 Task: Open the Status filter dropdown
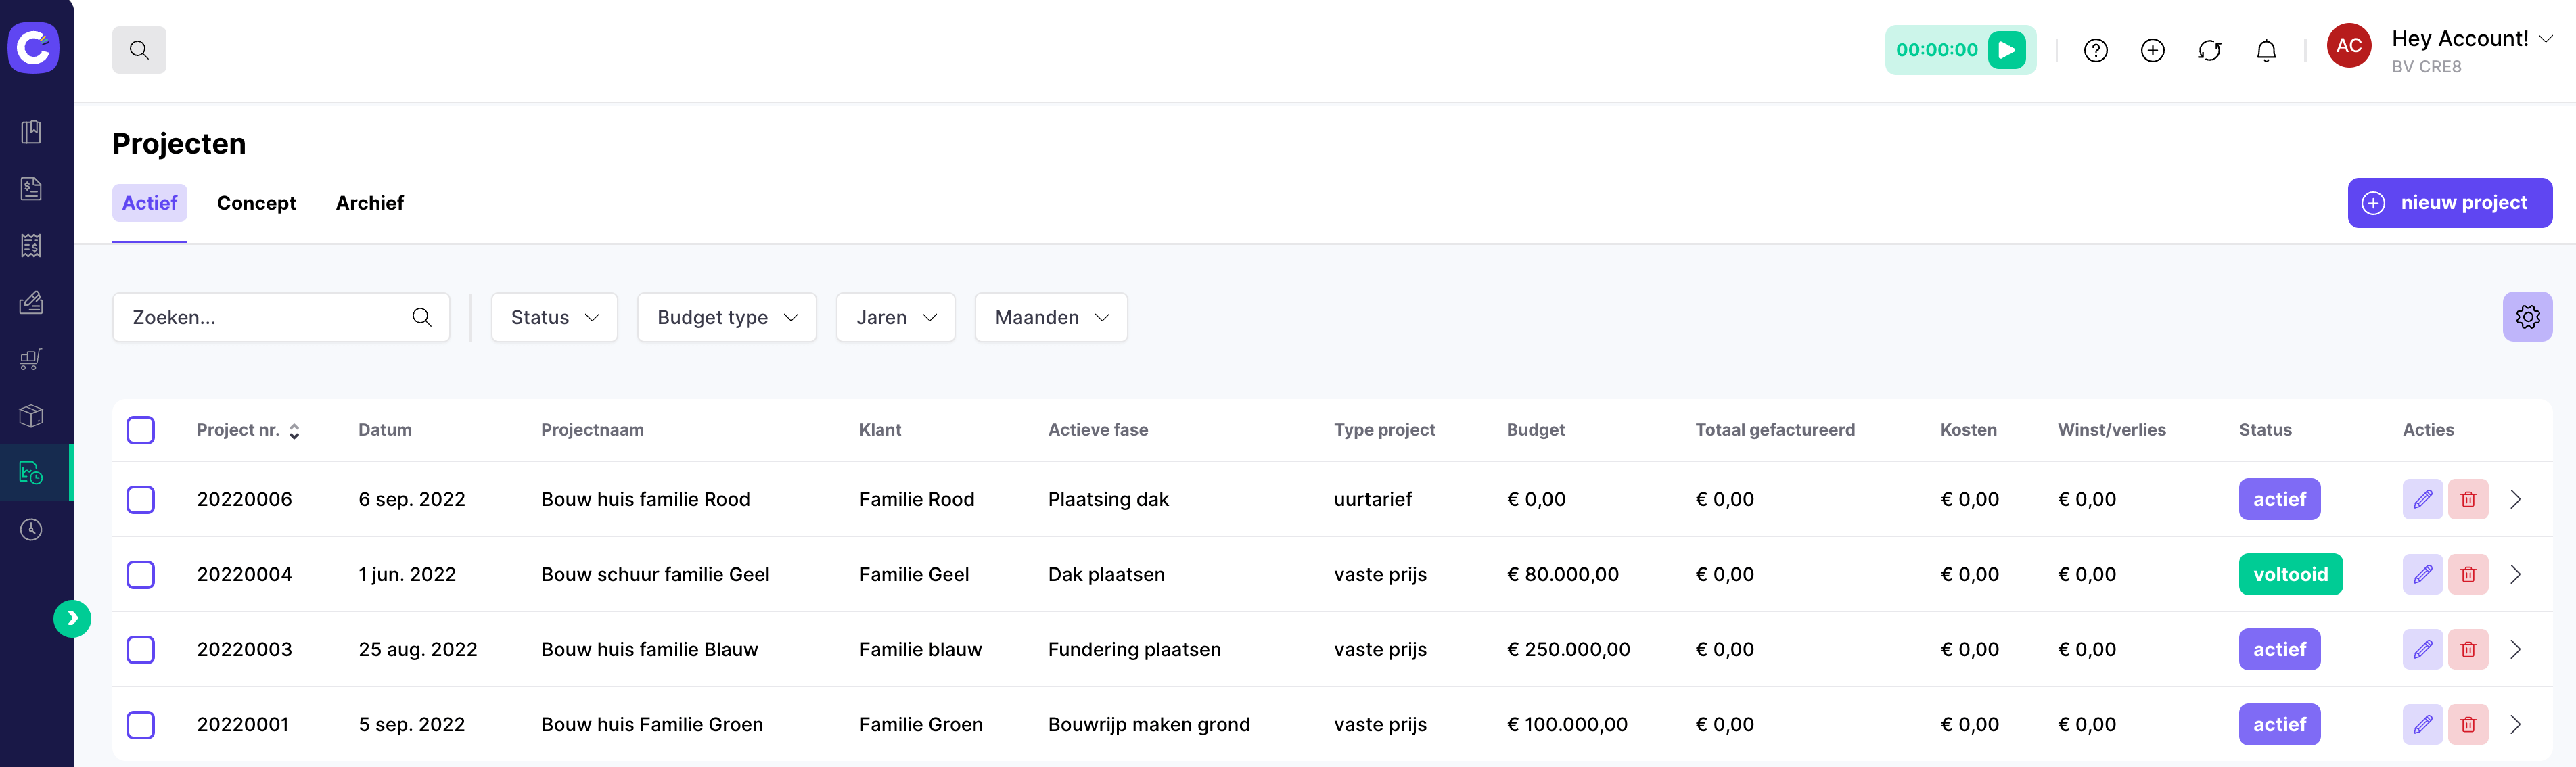pyautogui.click(x=554, y=317)
